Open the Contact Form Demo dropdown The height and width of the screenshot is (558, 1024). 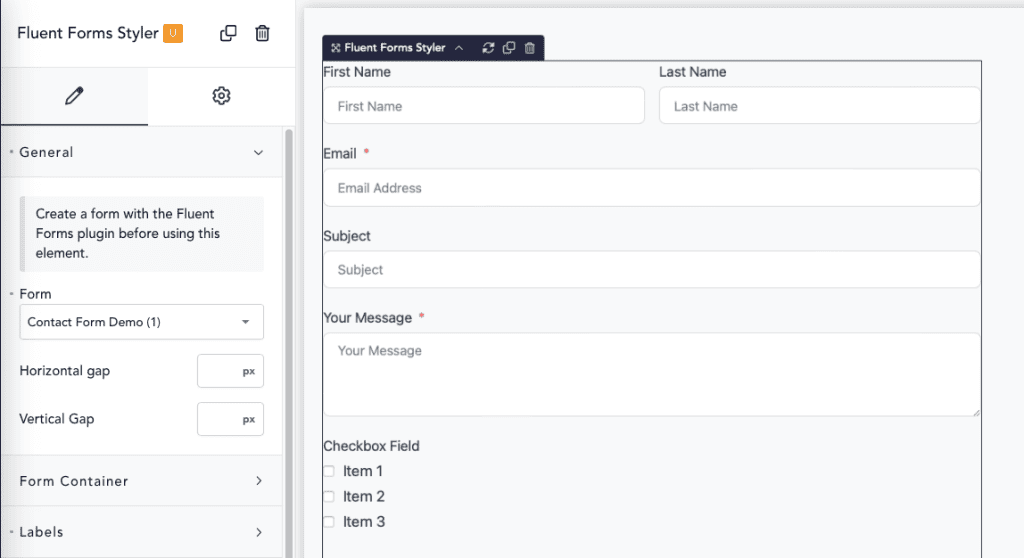142,321
